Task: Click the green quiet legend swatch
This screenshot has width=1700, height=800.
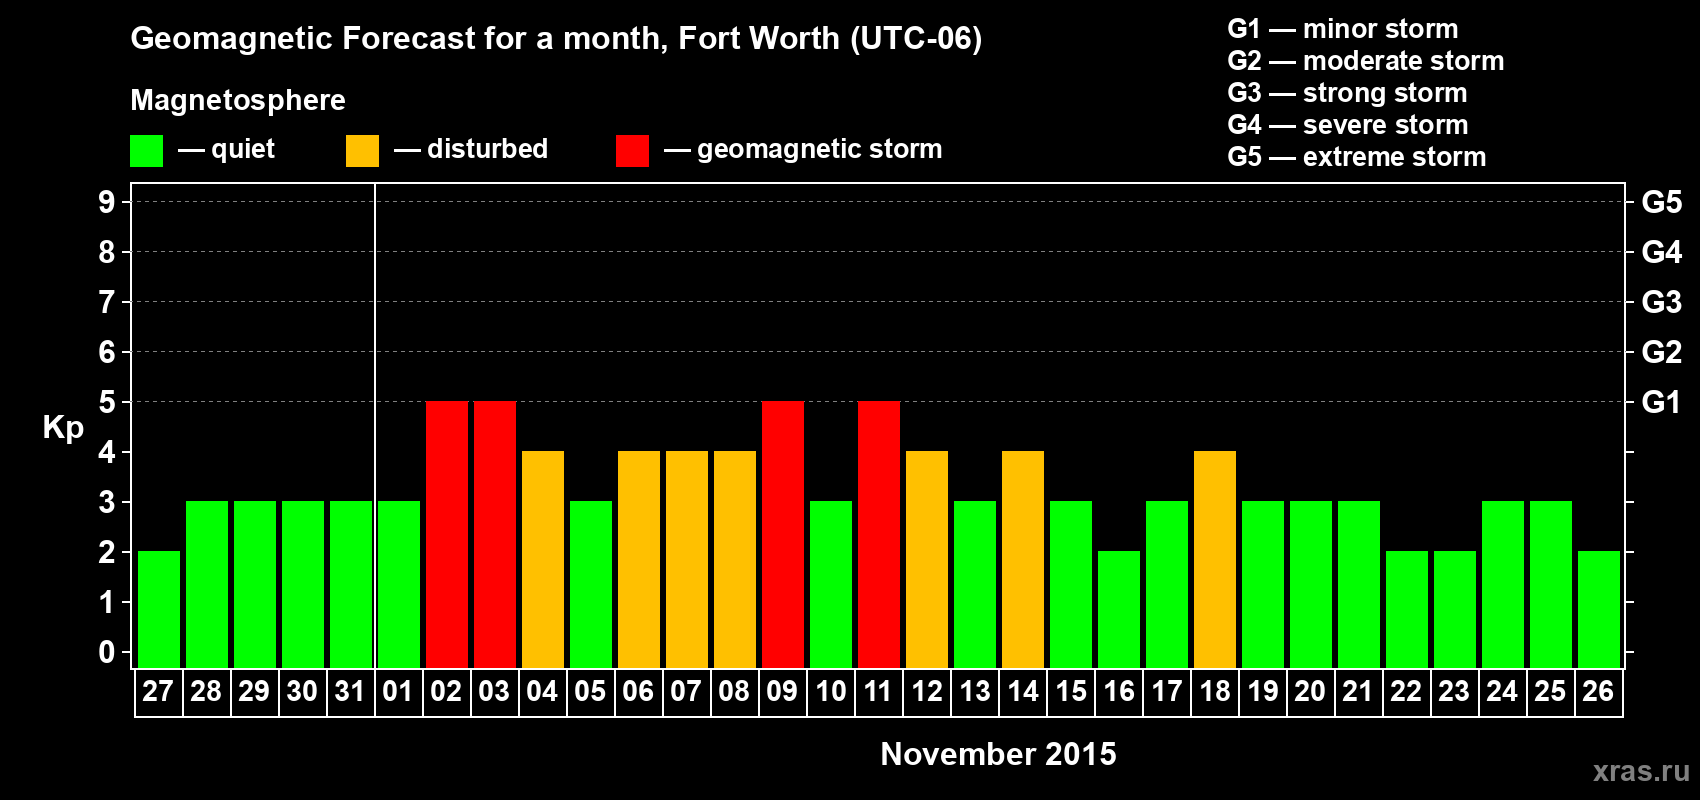Action: coord(146,151)
